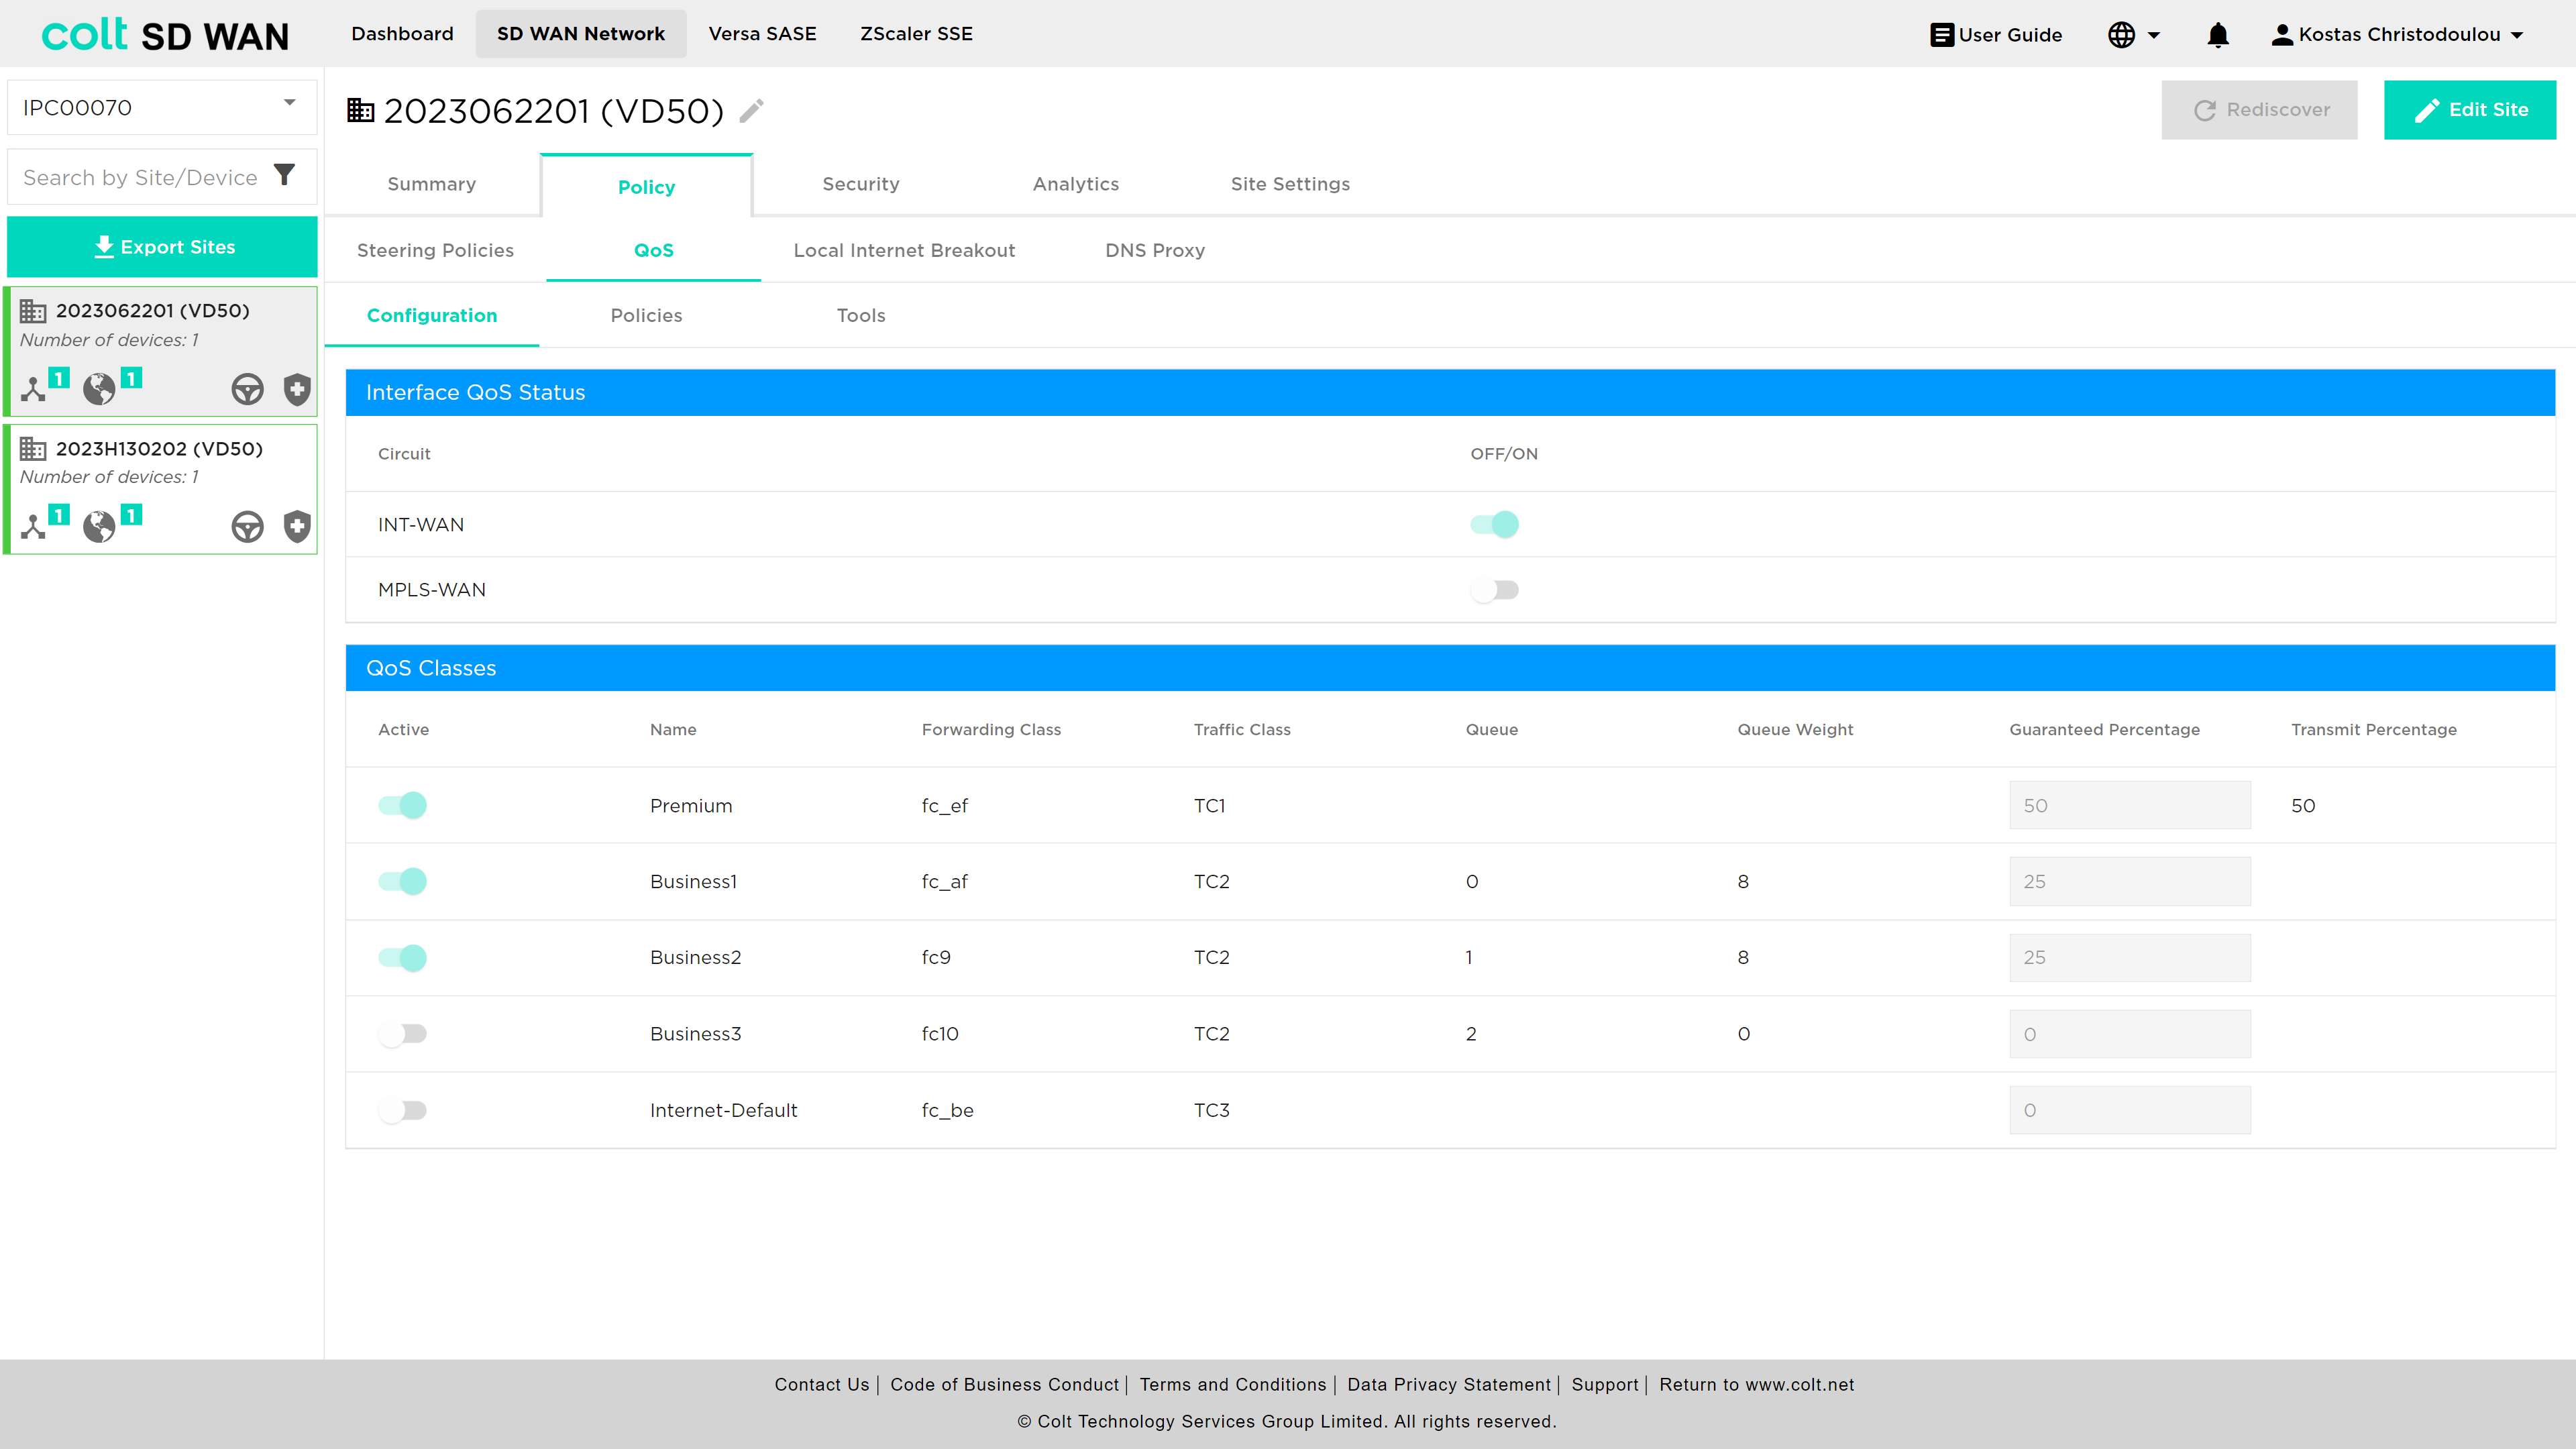This screenshot has height=1449, width=2576.
Task: Enable MPLS-WAN interface QoS
Action: tap(1494, 590)
